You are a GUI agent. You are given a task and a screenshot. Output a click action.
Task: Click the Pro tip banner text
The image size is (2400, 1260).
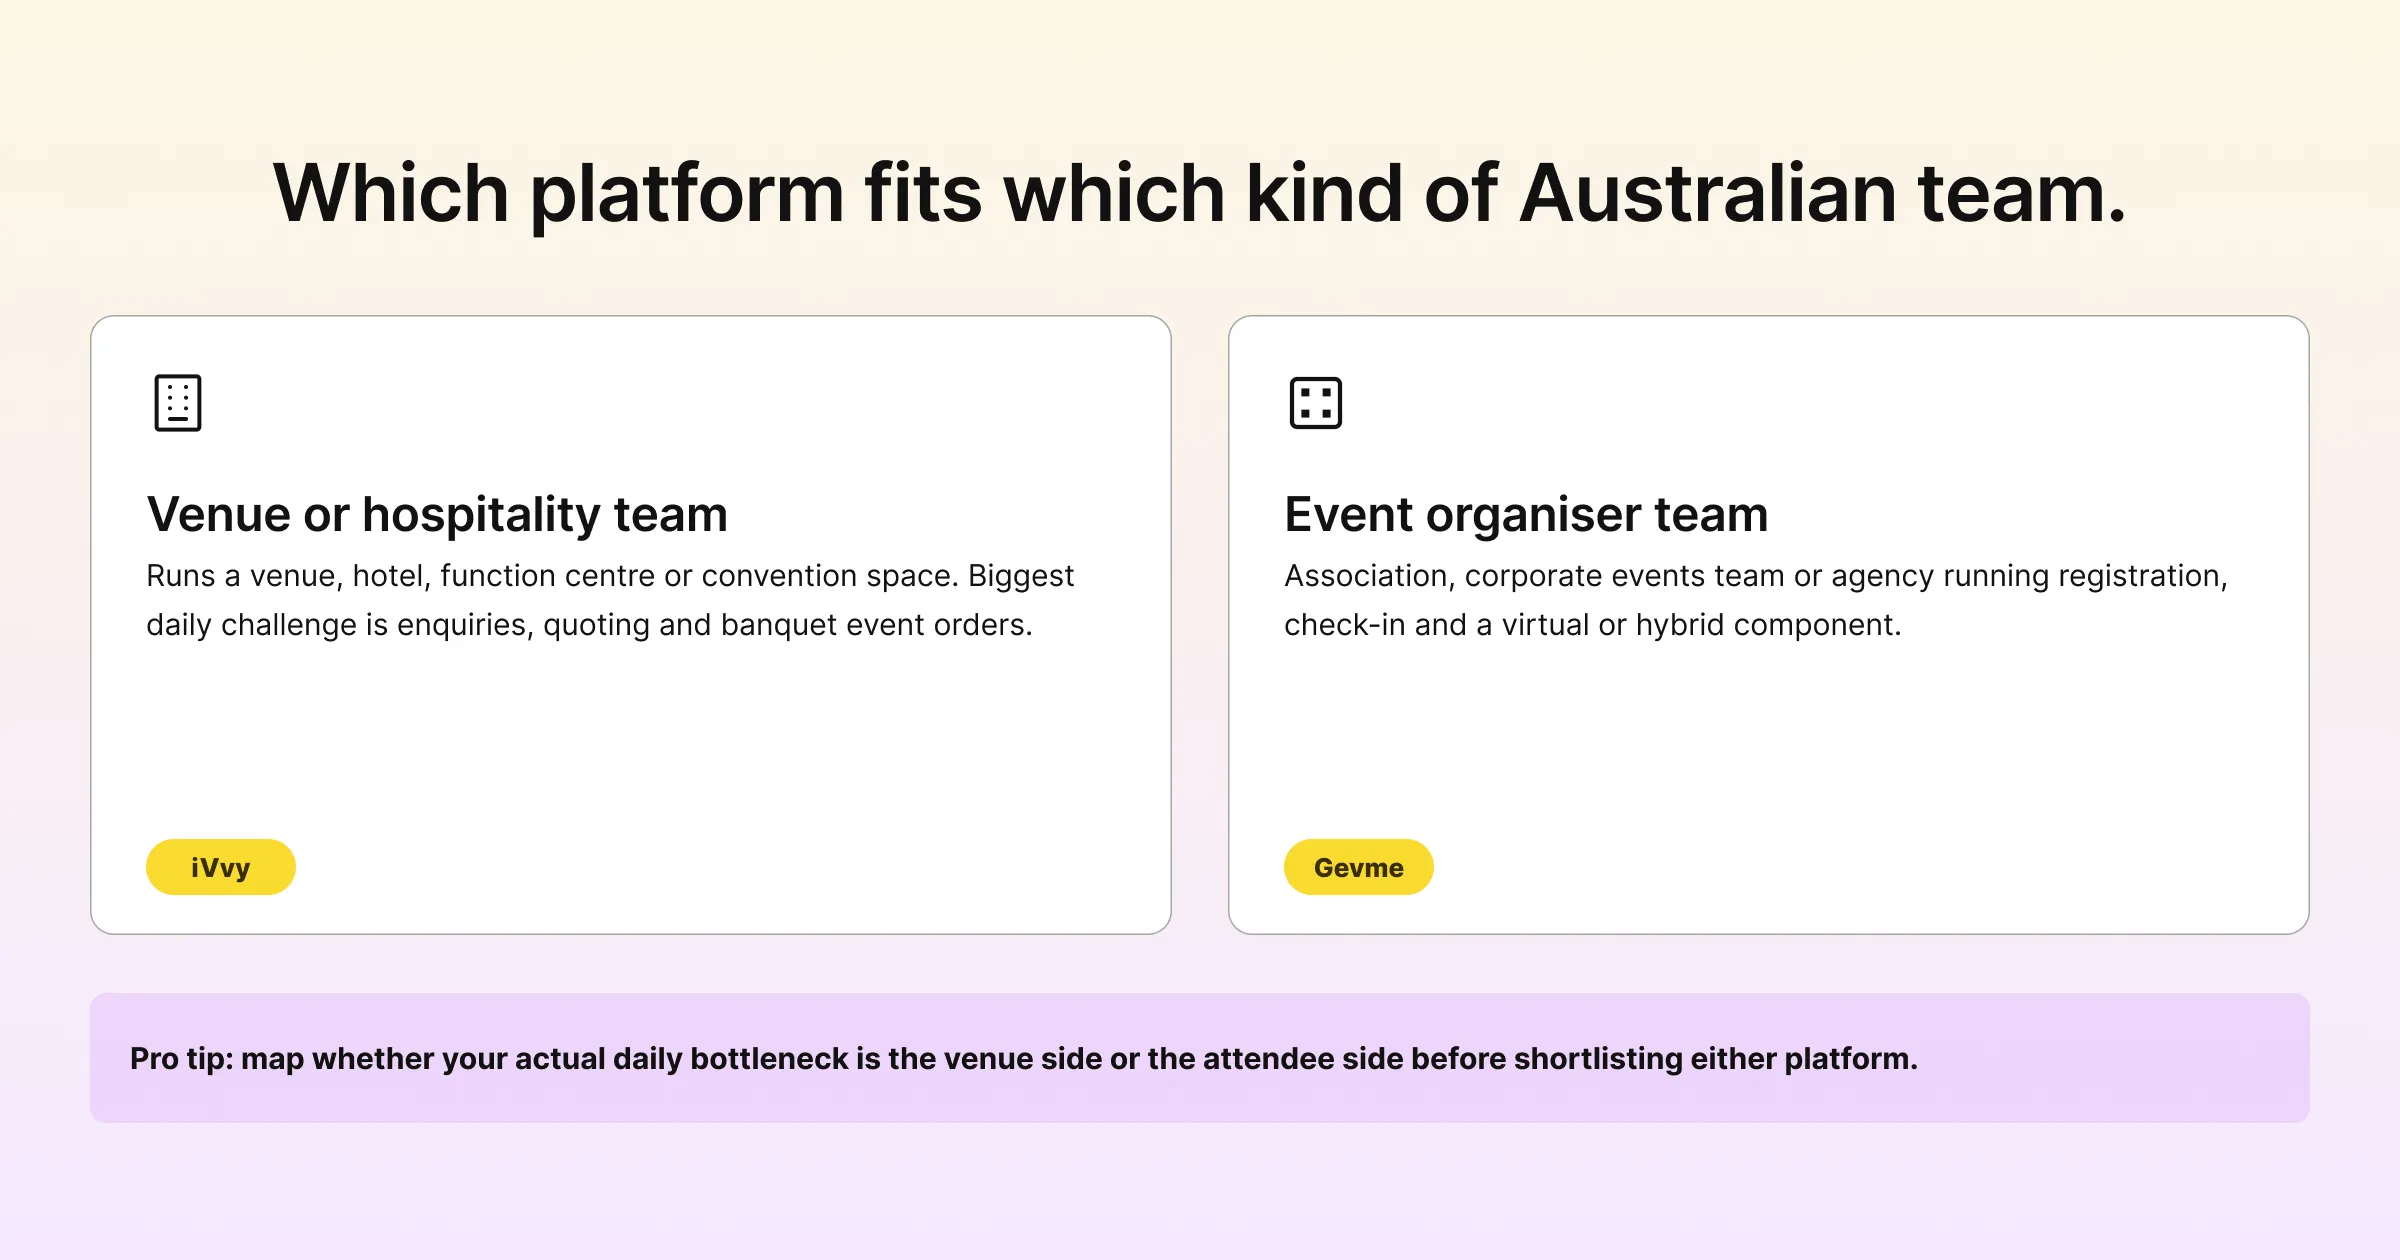point(1024,1058)
